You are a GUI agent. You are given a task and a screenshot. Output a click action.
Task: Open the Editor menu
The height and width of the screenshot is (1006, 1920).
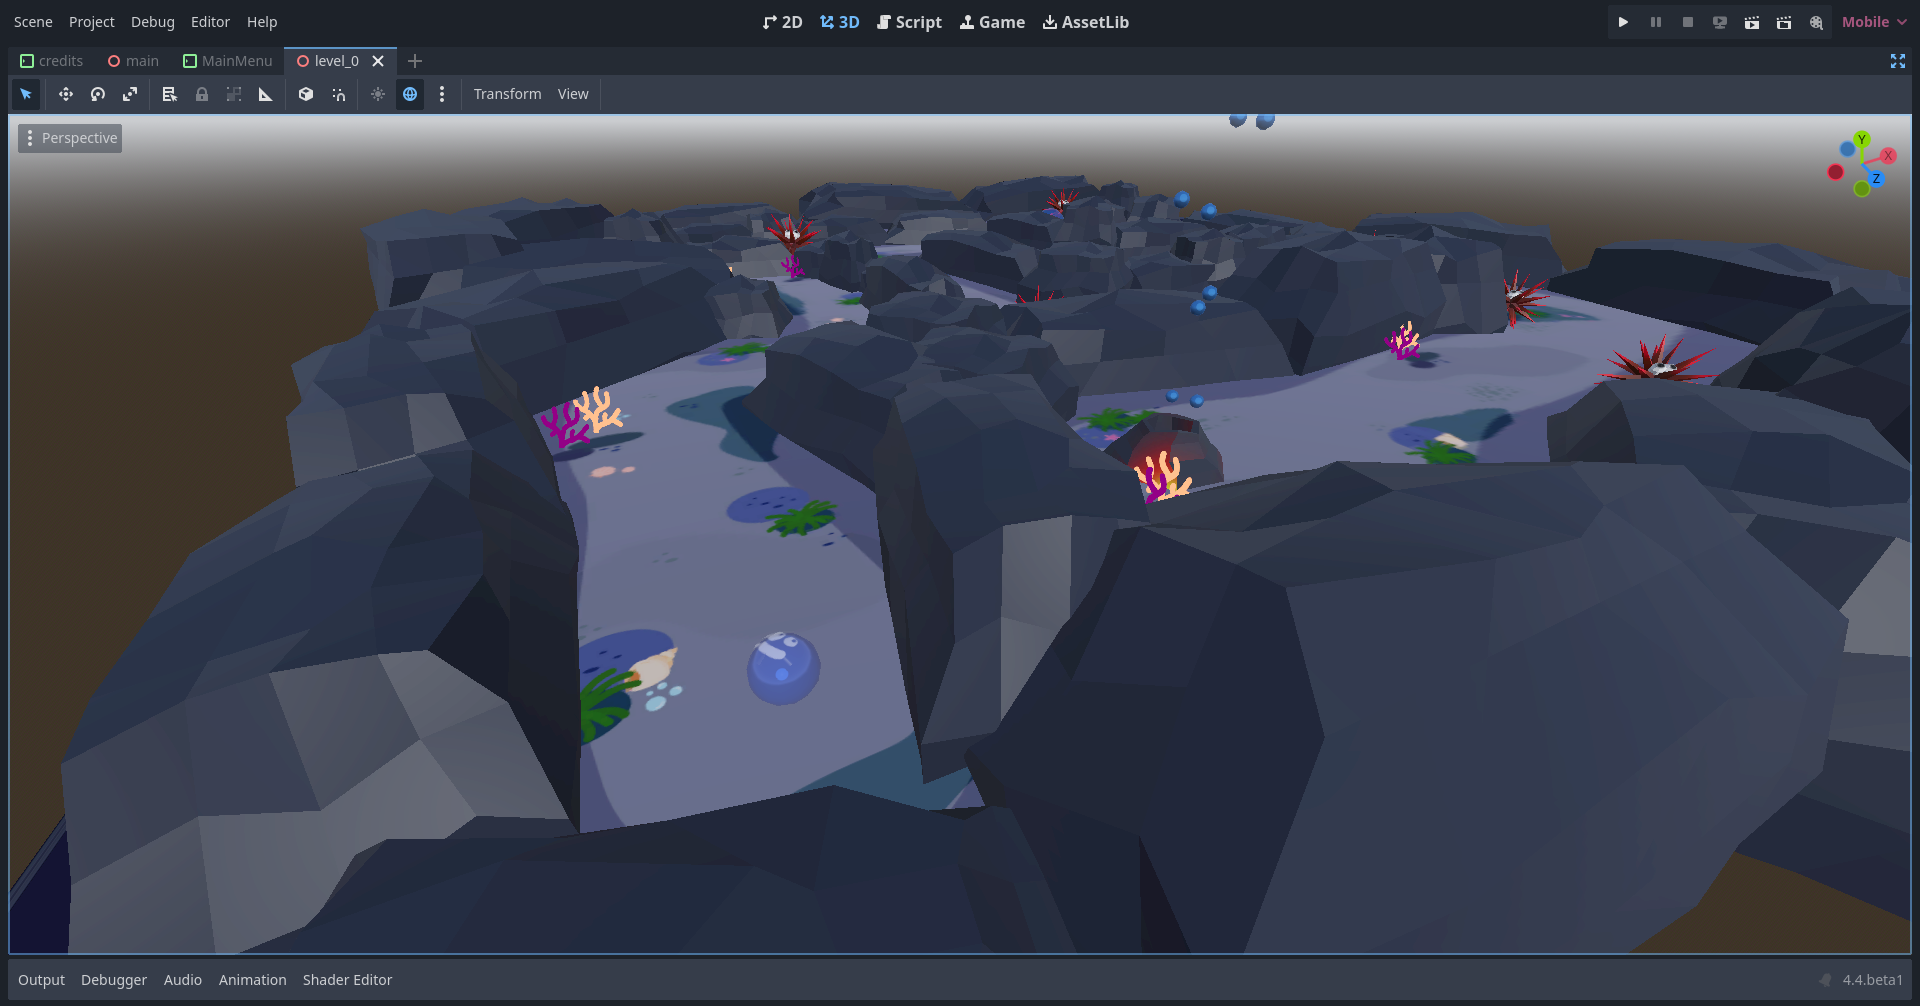pos(210,22)
